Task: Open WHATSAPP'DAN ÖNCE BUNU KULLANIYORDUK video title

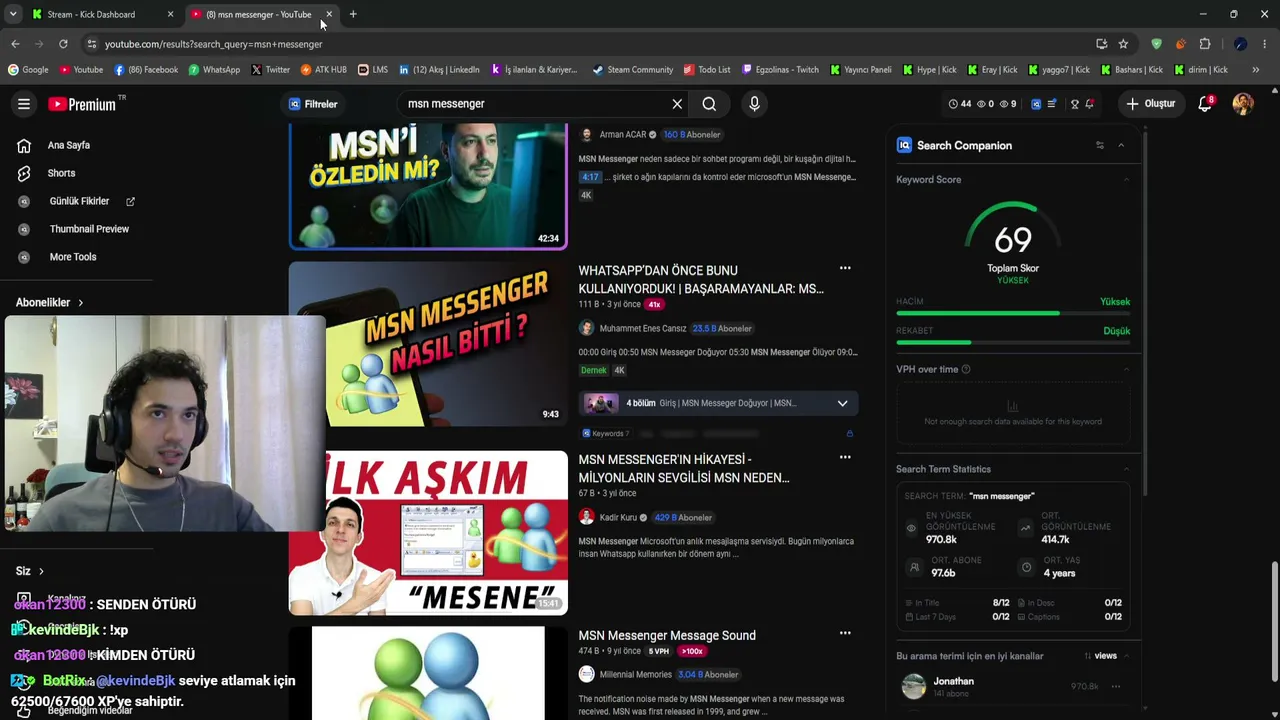Action: 701,279
